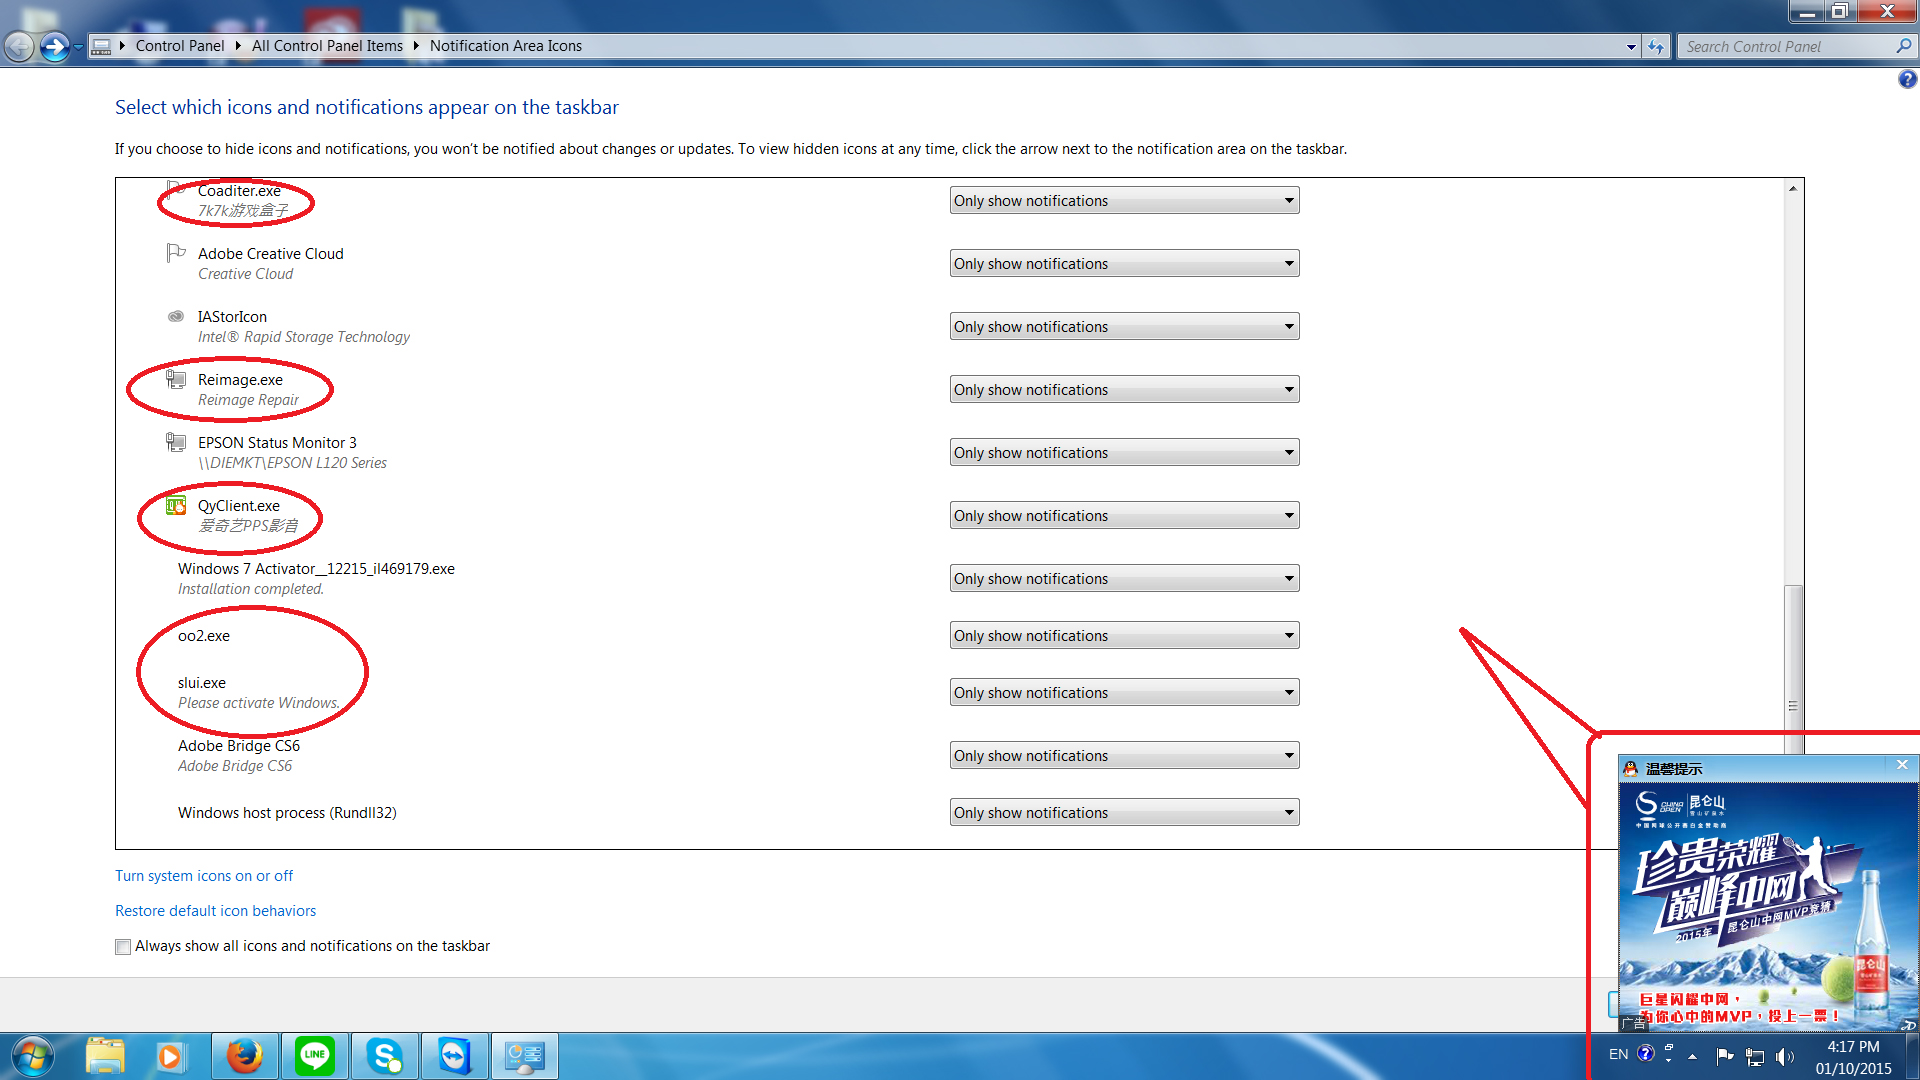The width and height of the screenshot is (1920, 1080).
Task: Open Reimage.exe behavior dropdown
Action: click(x=1124, y=390)
